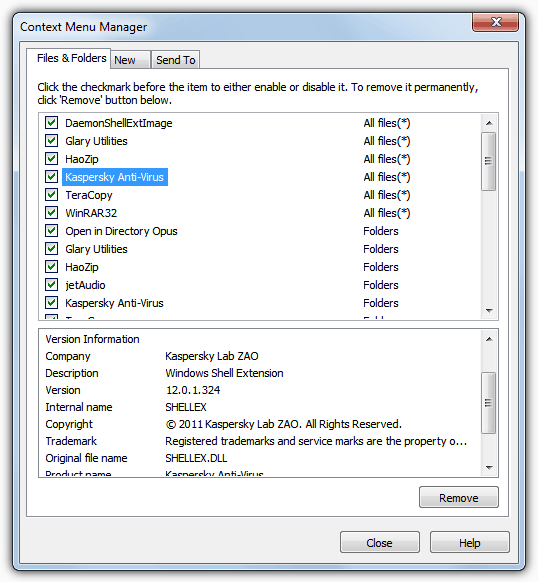Toggle Open in Directory Opus checkbox

[51, 230]
